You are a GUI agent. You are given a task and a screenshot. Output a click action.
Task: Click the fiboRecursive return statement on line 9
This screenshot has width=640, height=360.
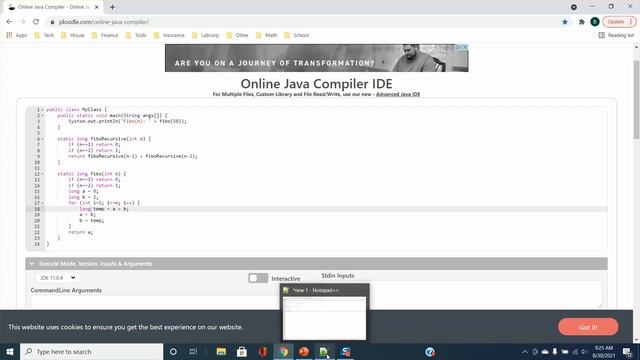point(133,156)
